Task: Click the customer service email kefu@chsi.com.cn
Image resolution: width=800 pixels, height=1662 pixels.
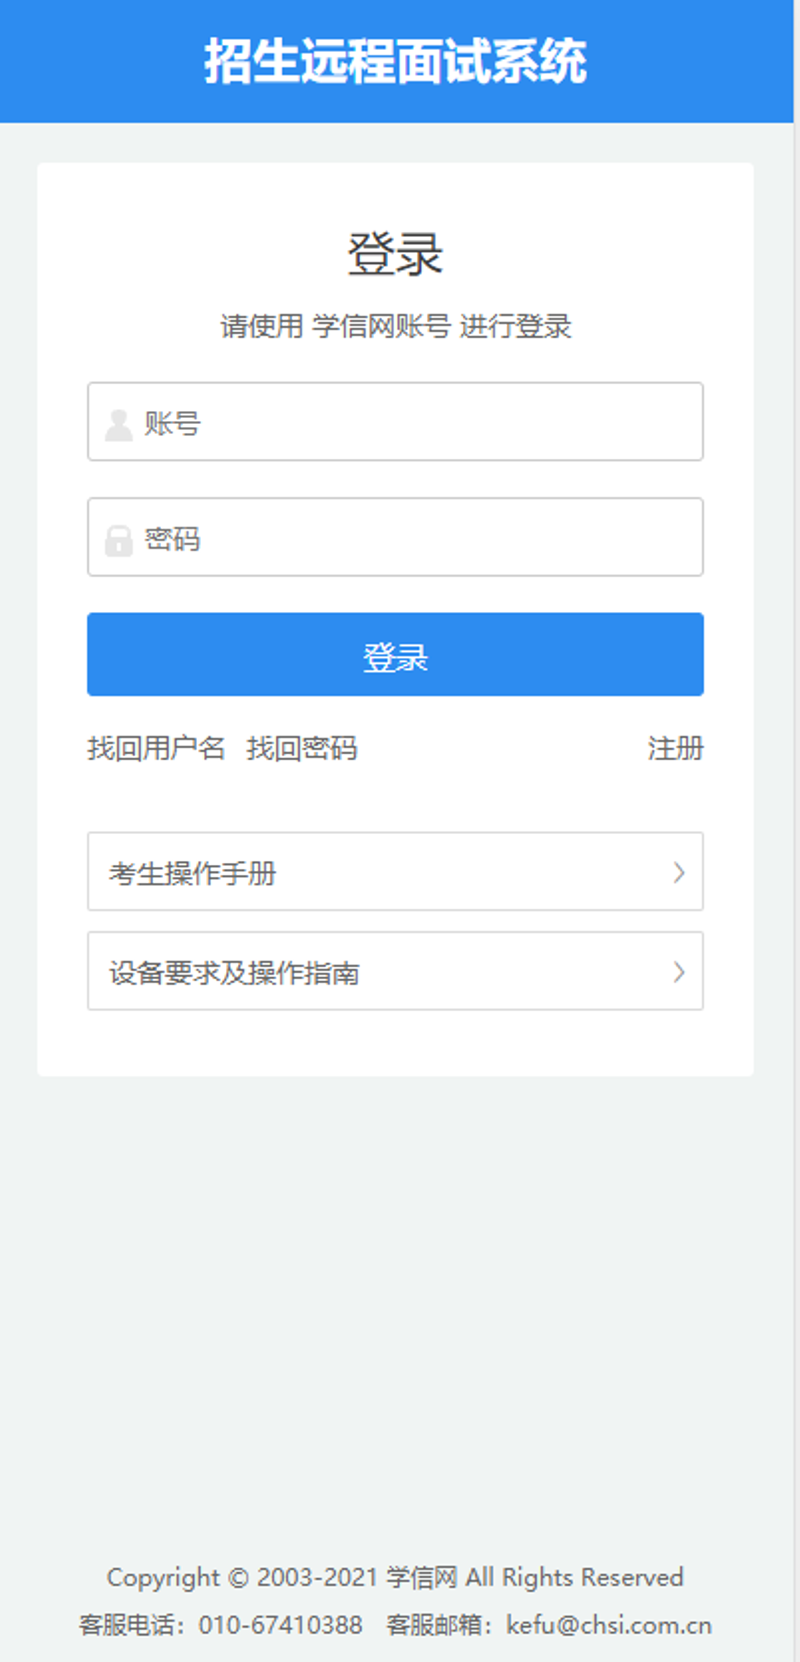Action: [x=608, y=1625]
